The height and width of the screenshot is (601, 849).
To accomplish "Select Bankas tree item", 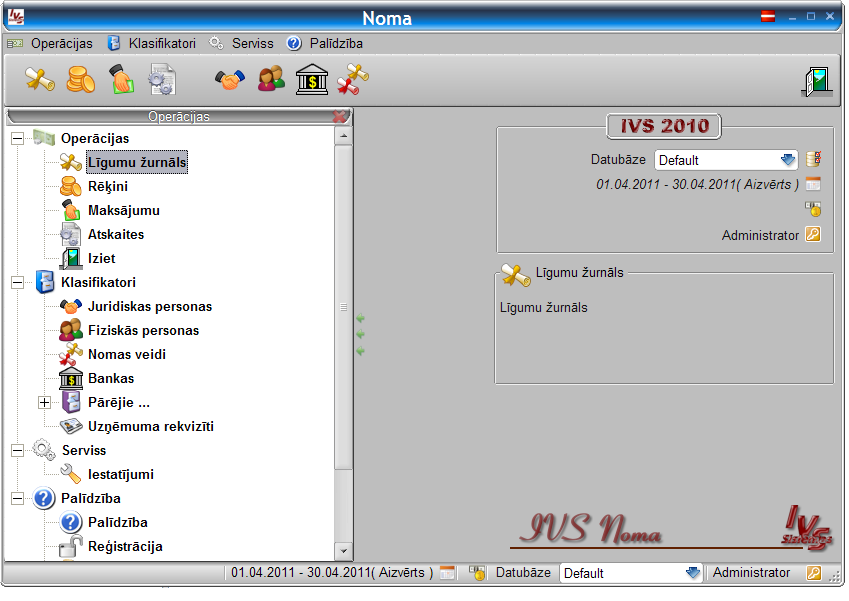I will click(111, 378).
